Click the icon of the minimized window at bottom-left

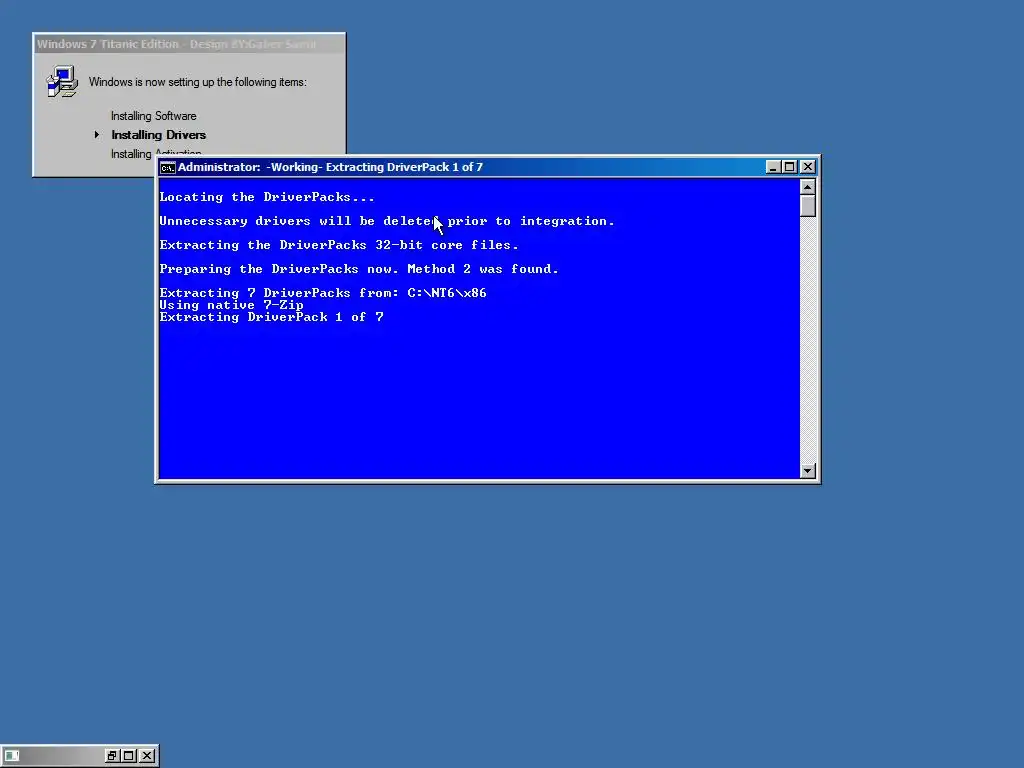pos(12,756)
